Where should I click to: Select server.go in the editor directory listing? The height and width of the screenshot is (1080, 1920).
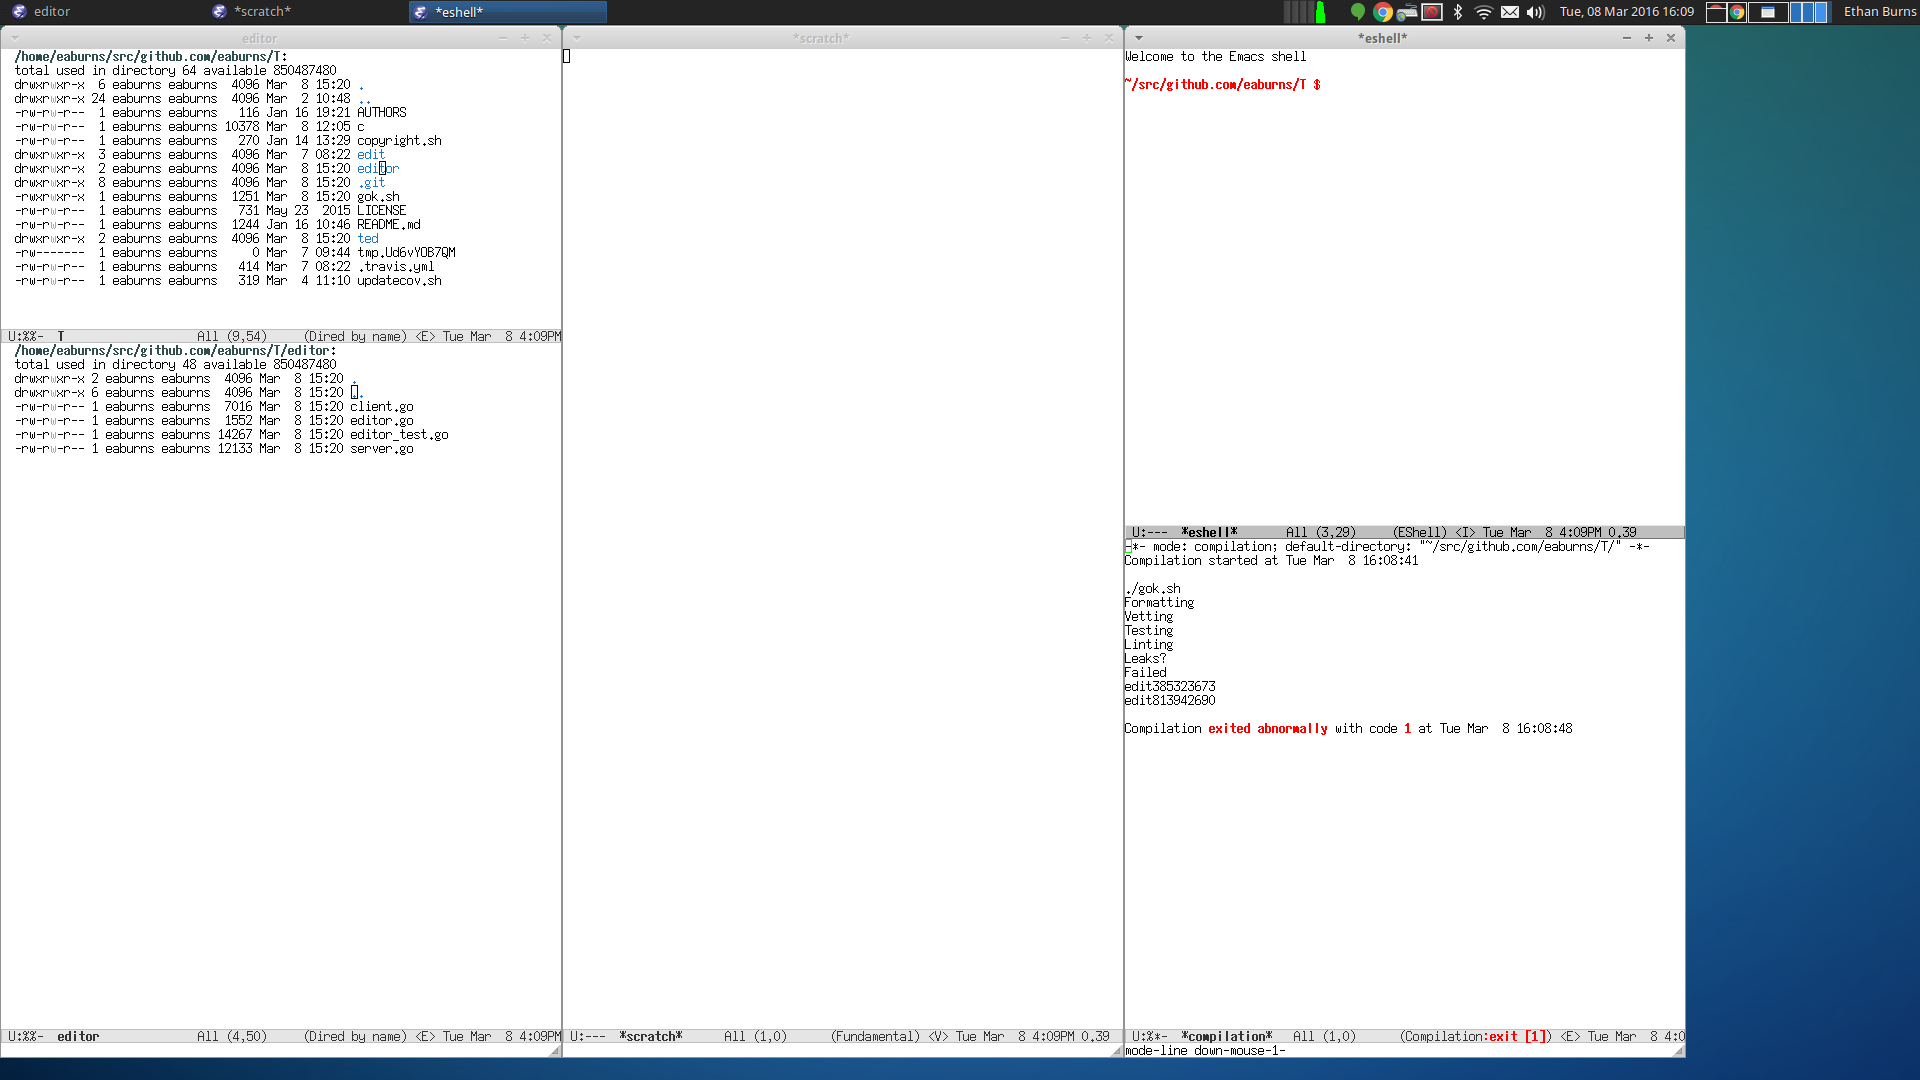pyautogui.click(x=382, y=449)
